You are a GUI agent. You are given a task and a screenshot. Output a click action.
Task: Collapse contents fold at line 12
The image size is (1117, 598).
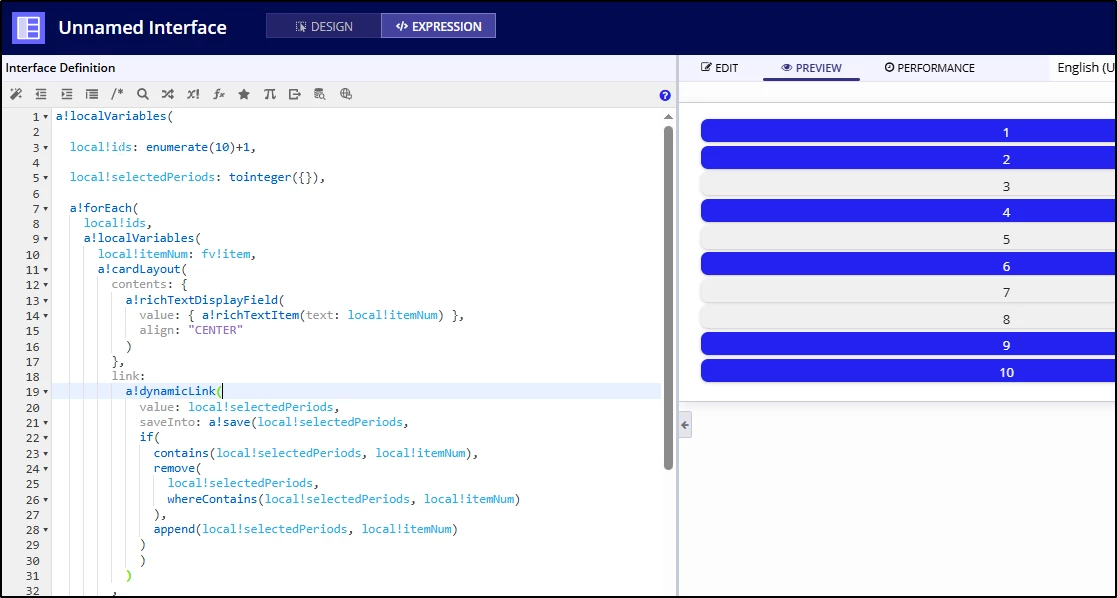[46, 285]
